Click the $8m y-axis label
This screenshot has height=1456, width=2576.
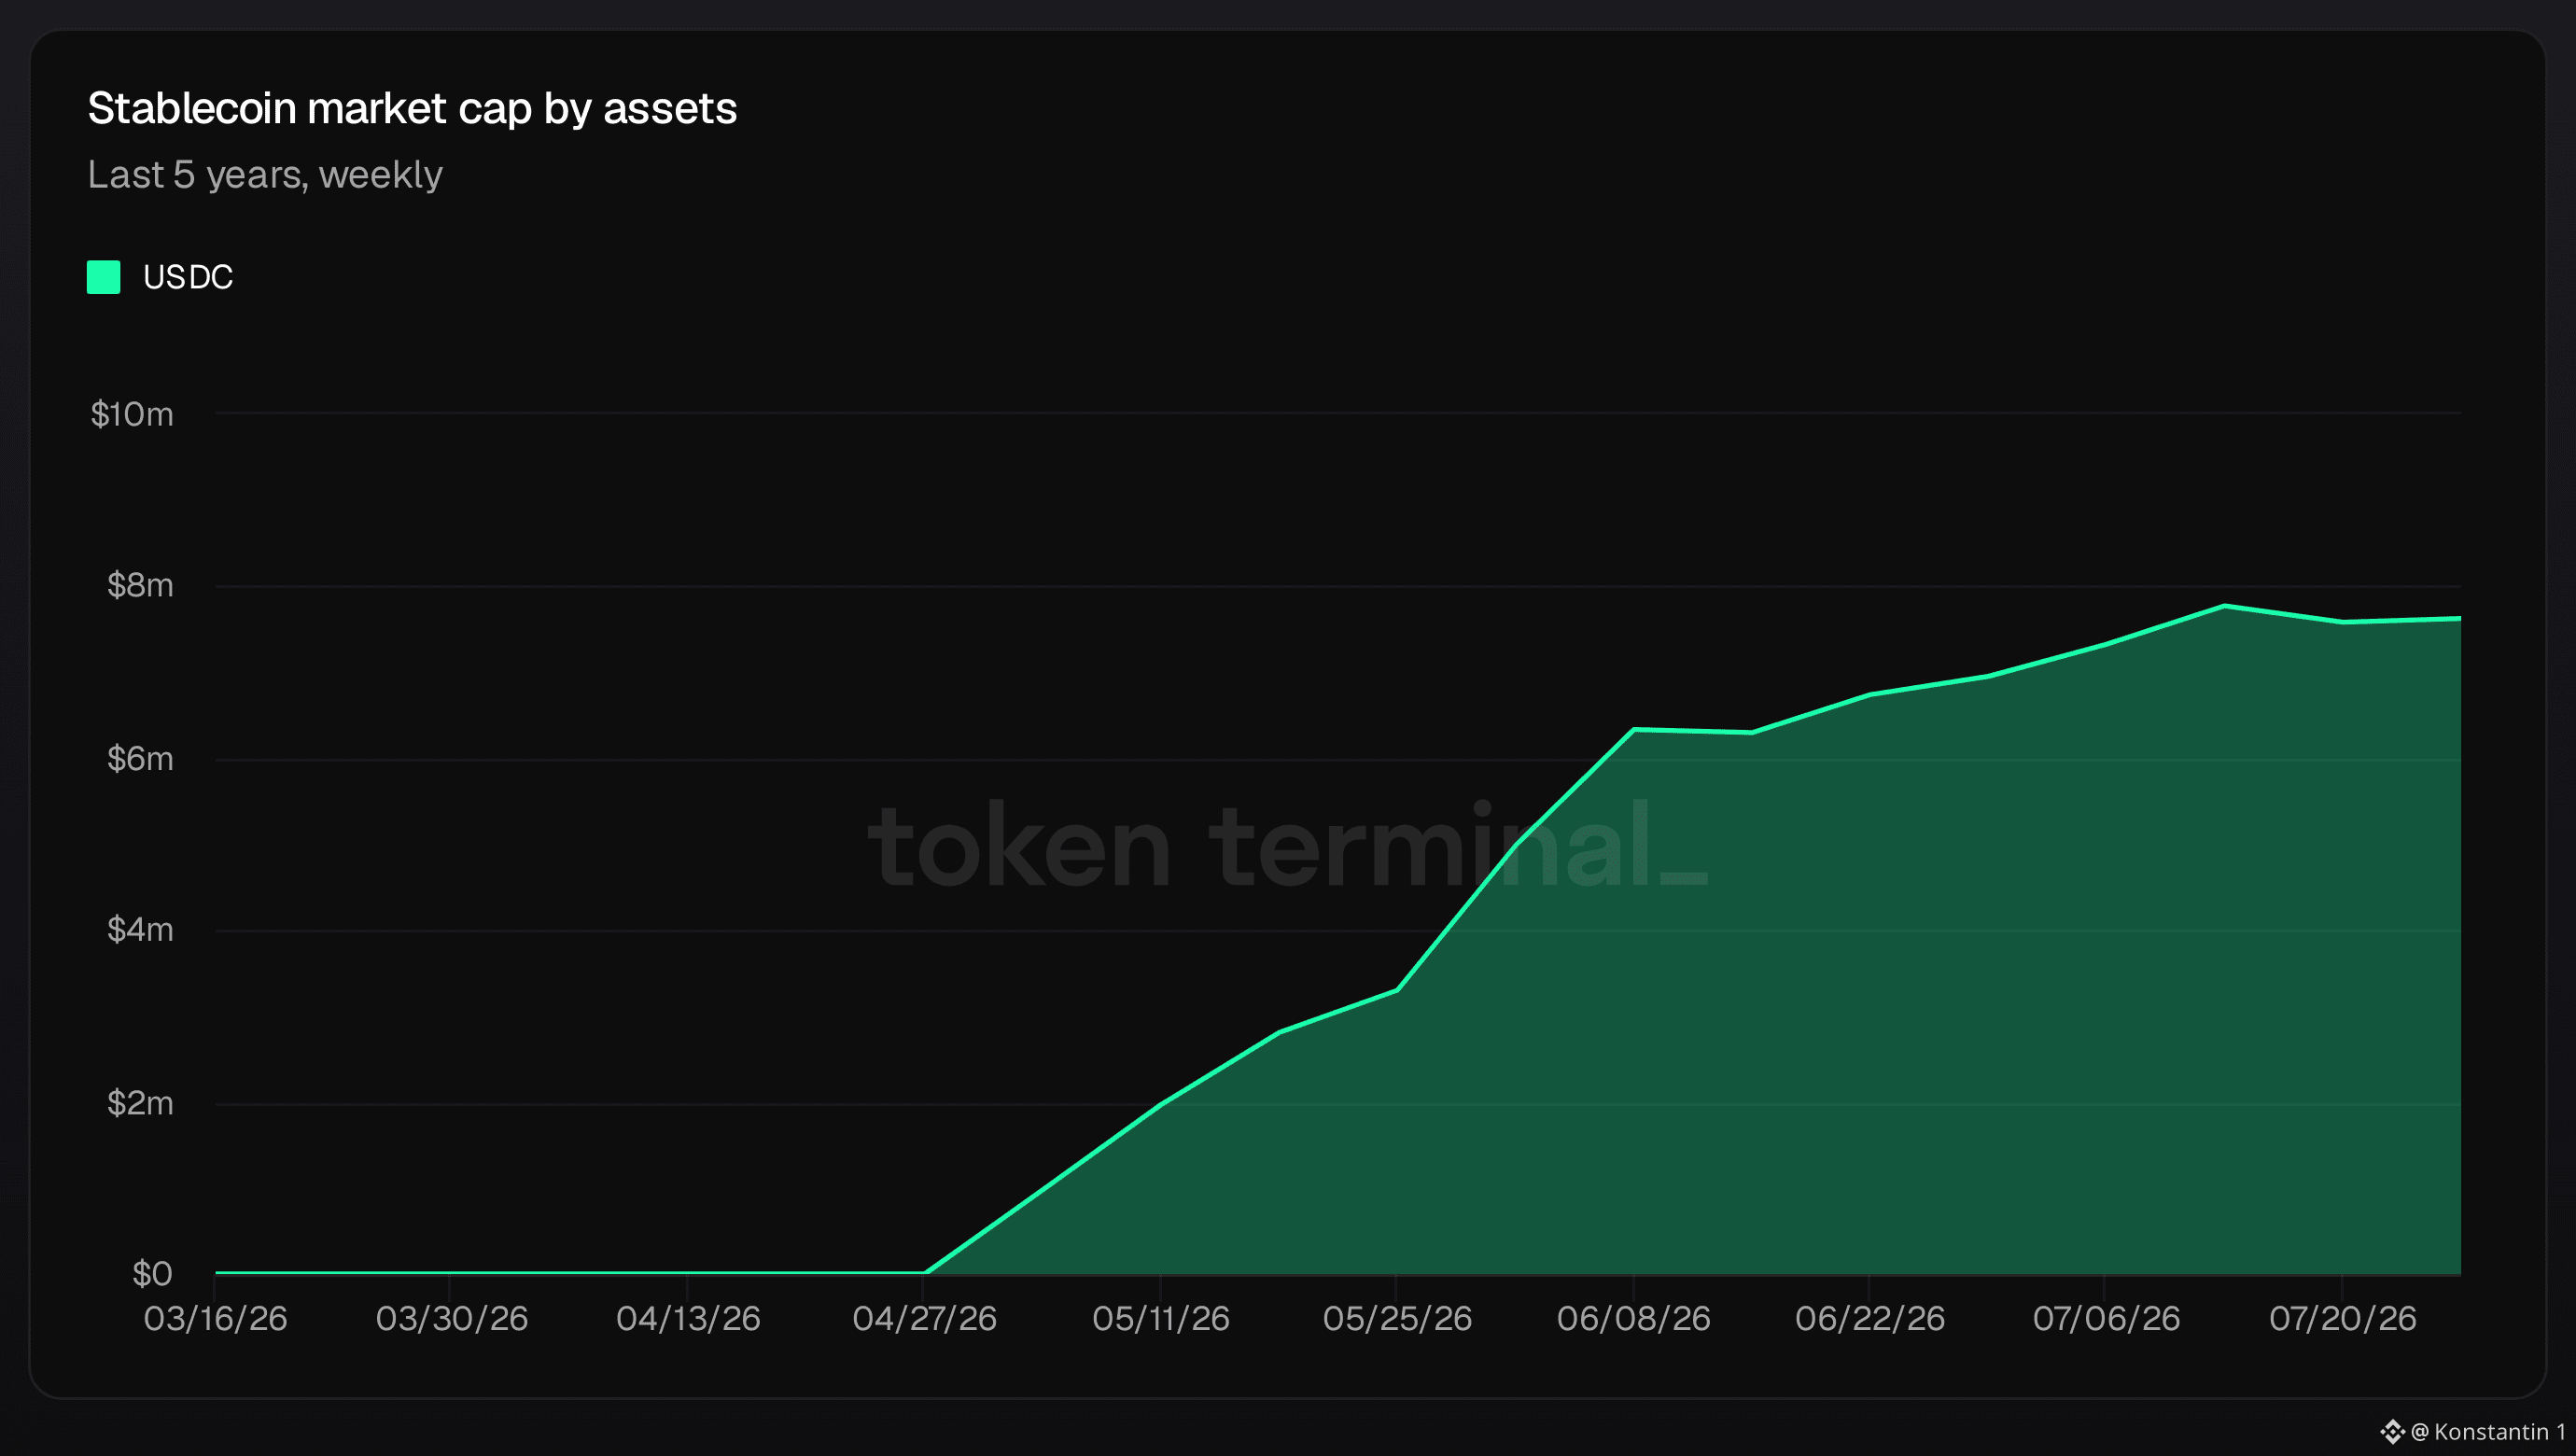(x=140, y=585)
